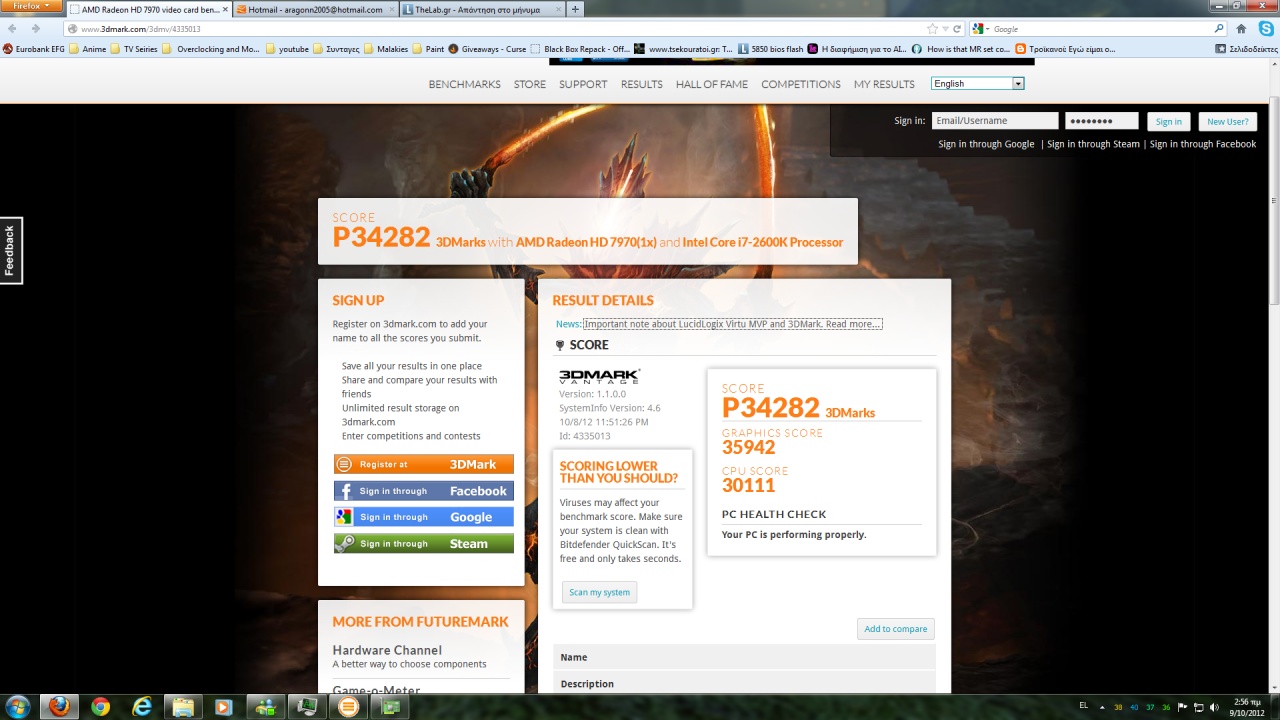The image size is (1280, 720).
Task: Open the TV Seiries bookmarks folder
Action: coord(134,48)
